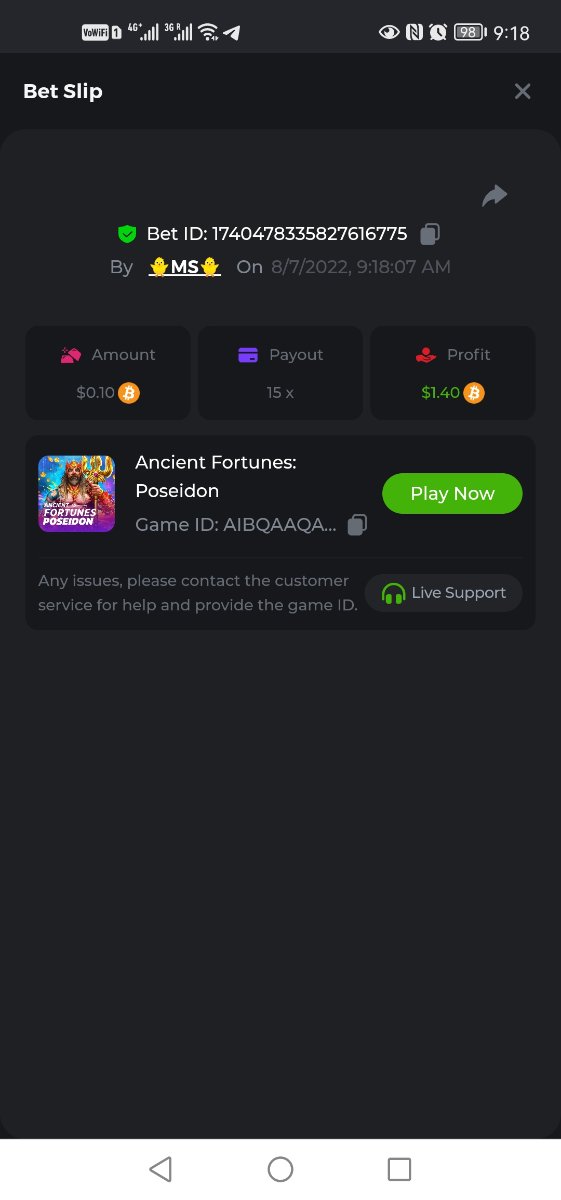Open Live Support chat
The width and height of the screenshot is (561, 1200).
click(443, 593)
